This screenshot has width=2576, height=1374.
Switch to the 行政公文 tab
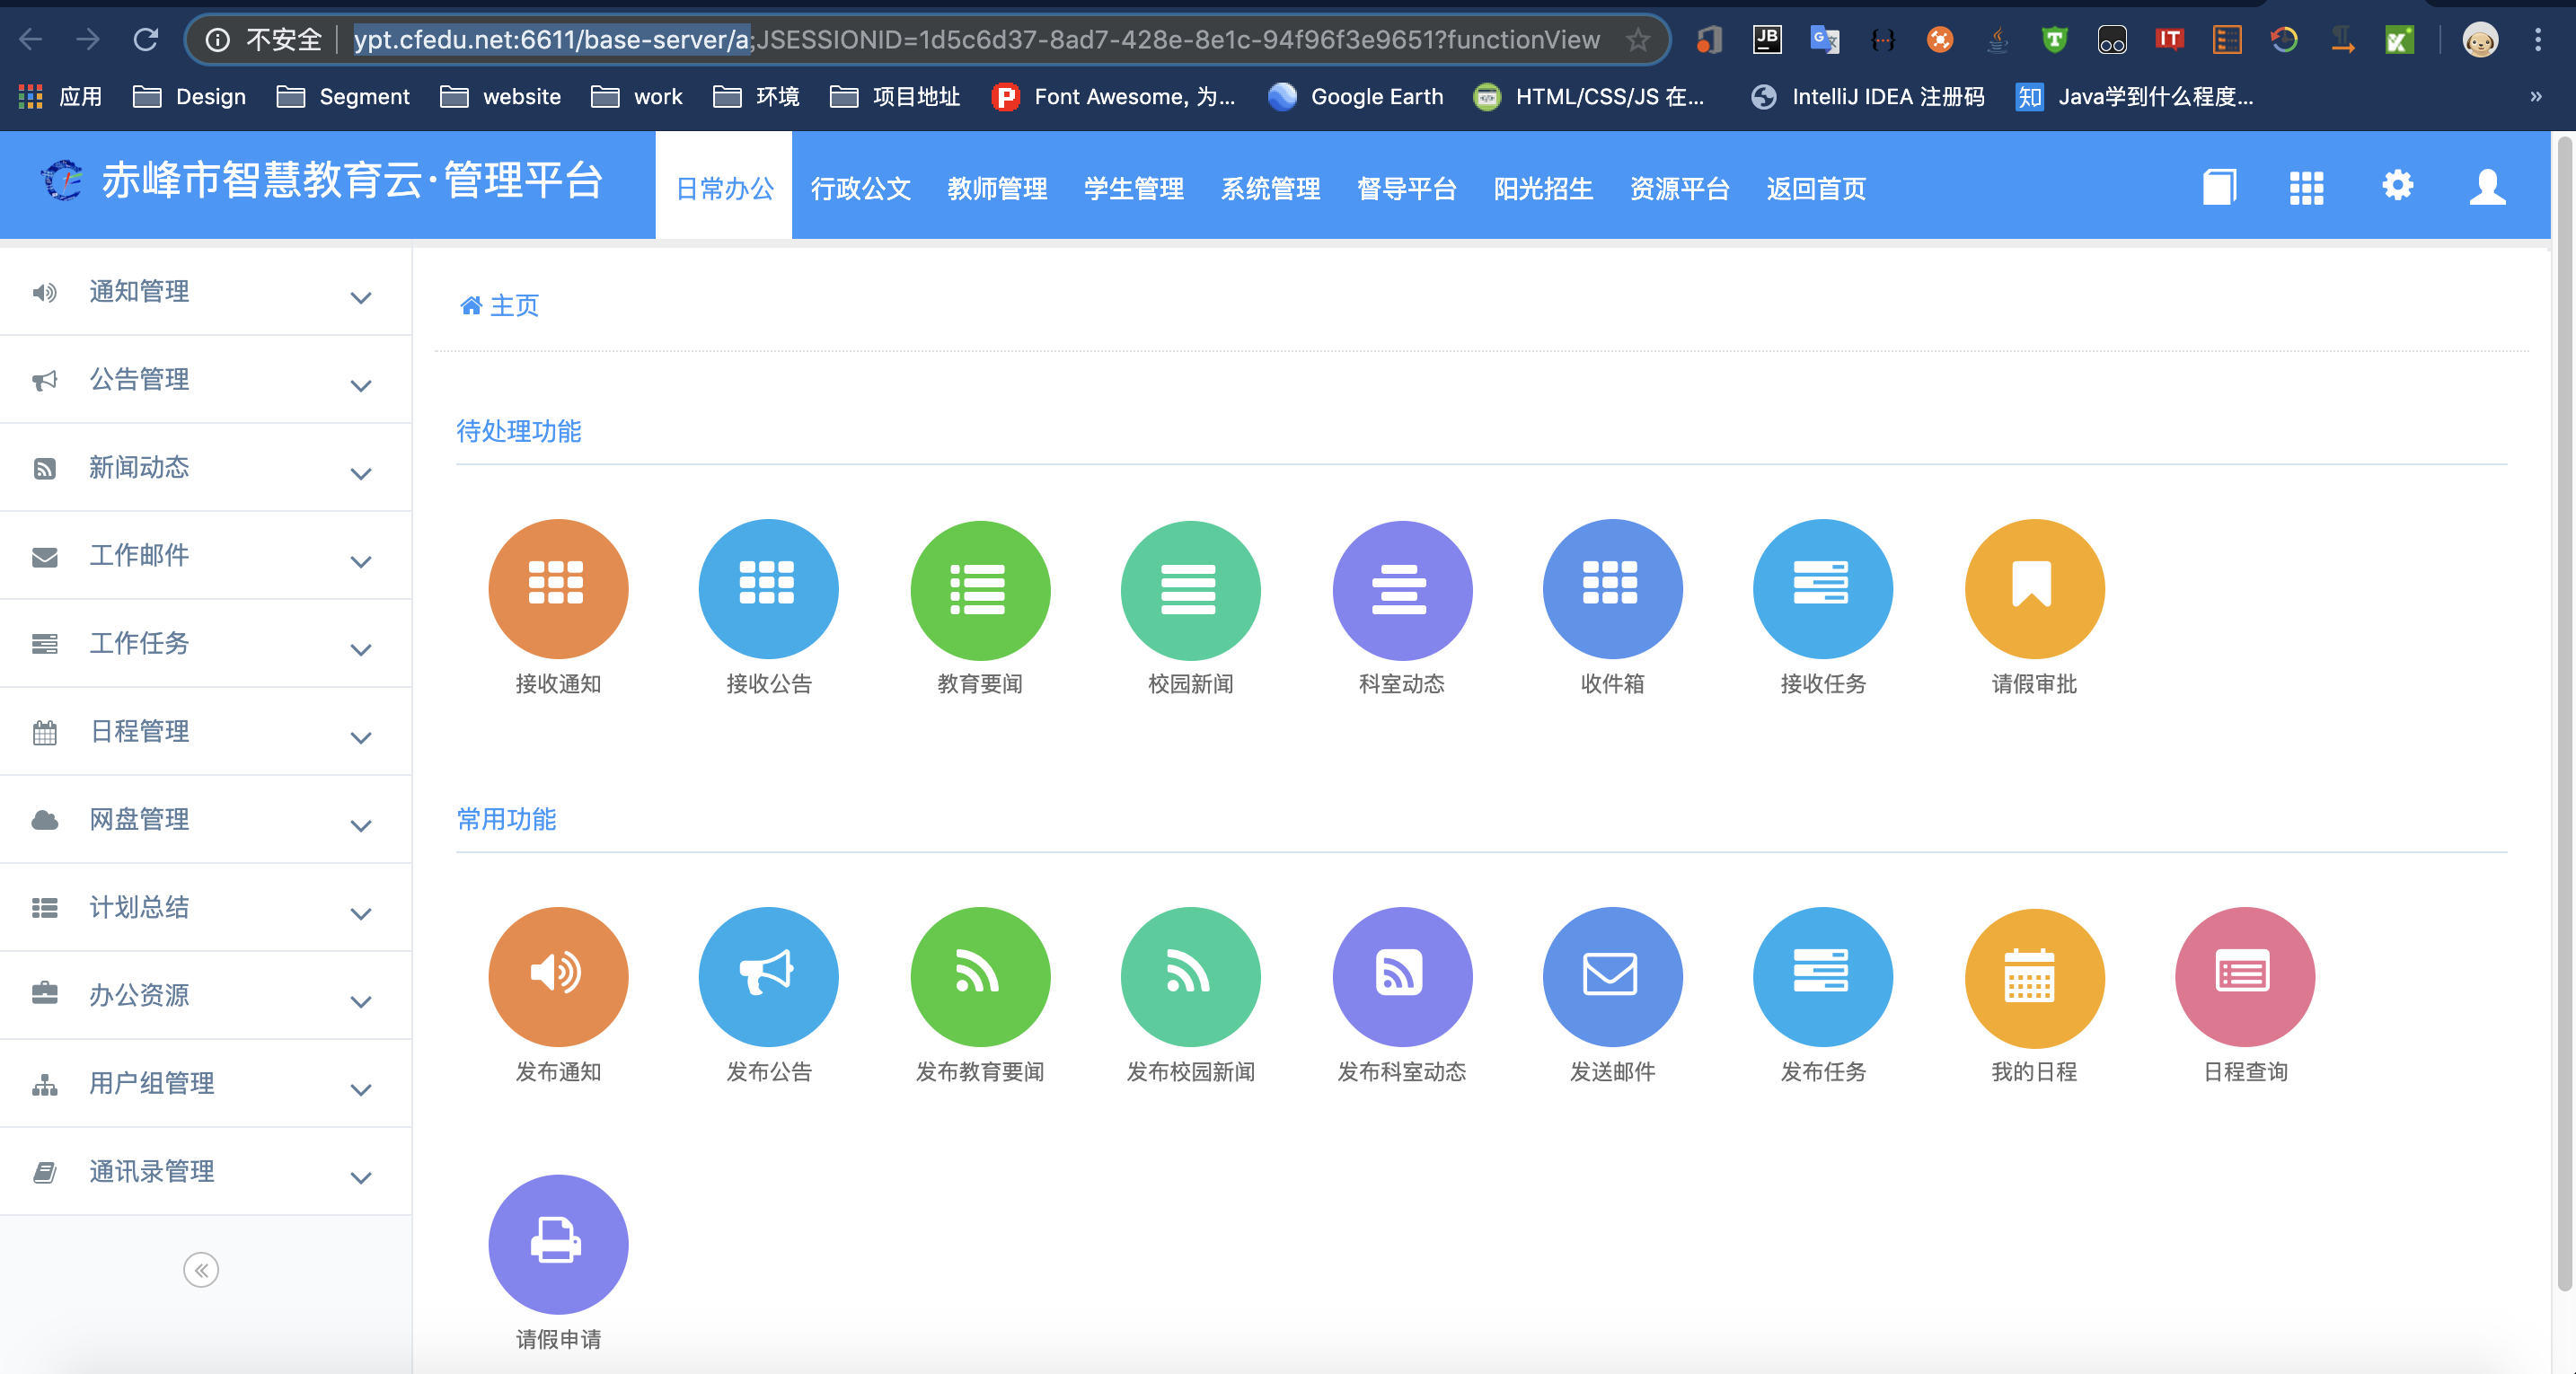(x=859, y=188)
